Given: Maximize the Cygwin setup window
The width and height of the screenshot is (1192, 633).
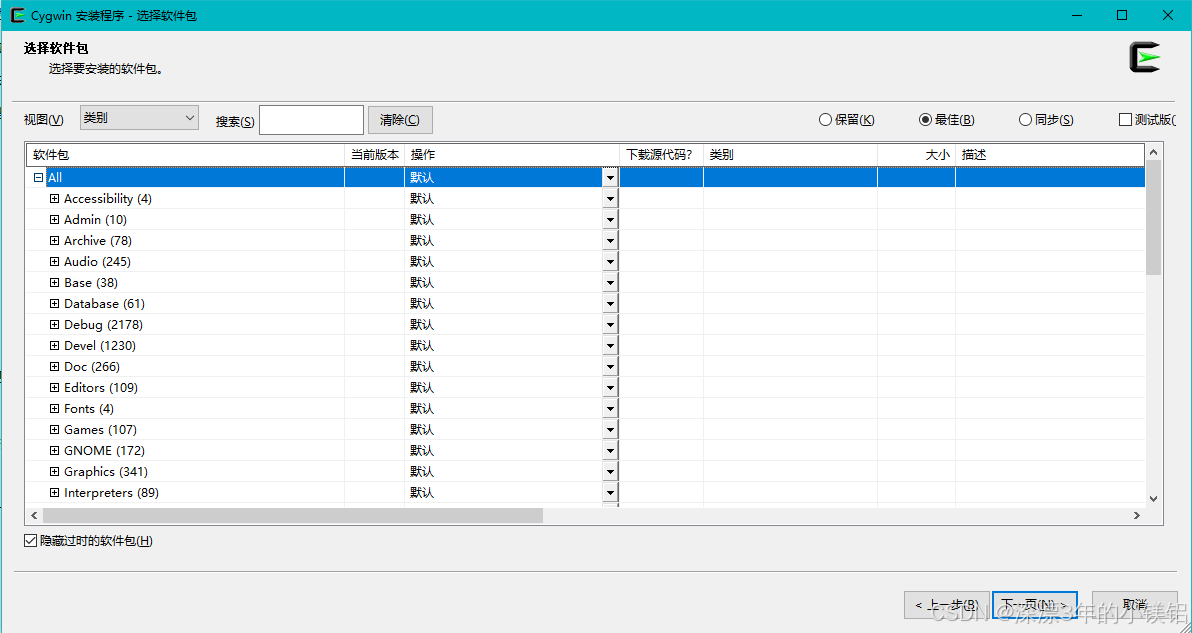Looking at the screenshot, I should [x=1122, y=15].
